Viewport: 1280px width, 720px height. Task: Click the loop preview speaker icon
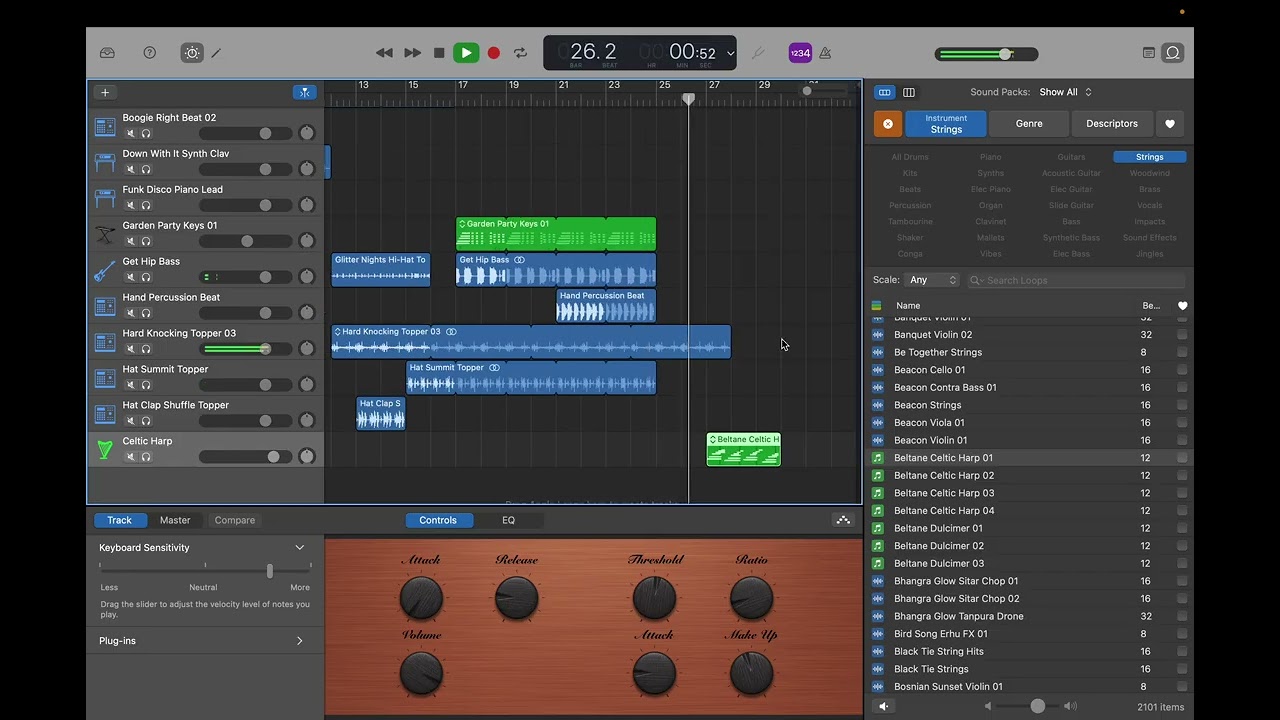(883, 706)
